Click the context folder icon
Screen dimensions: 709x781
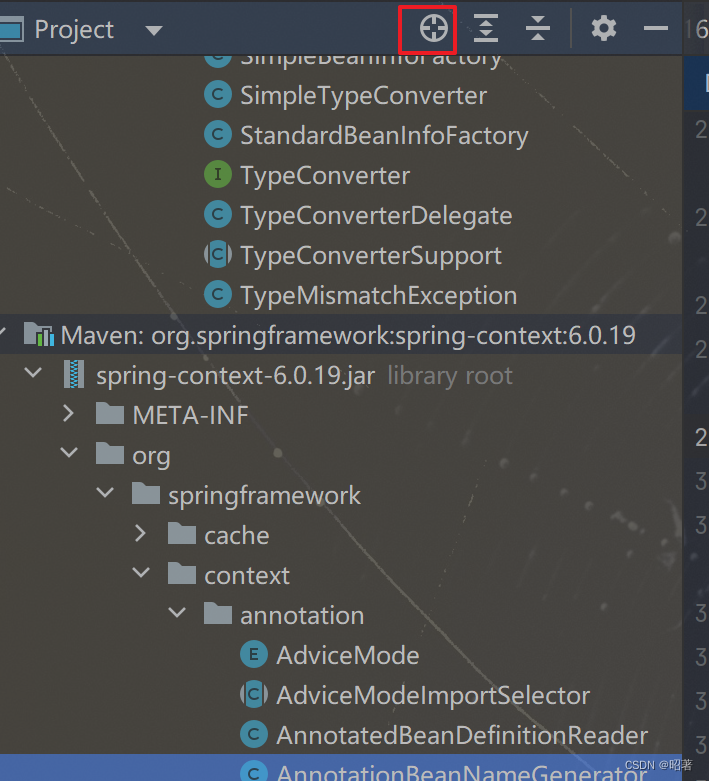click(182, 573)
